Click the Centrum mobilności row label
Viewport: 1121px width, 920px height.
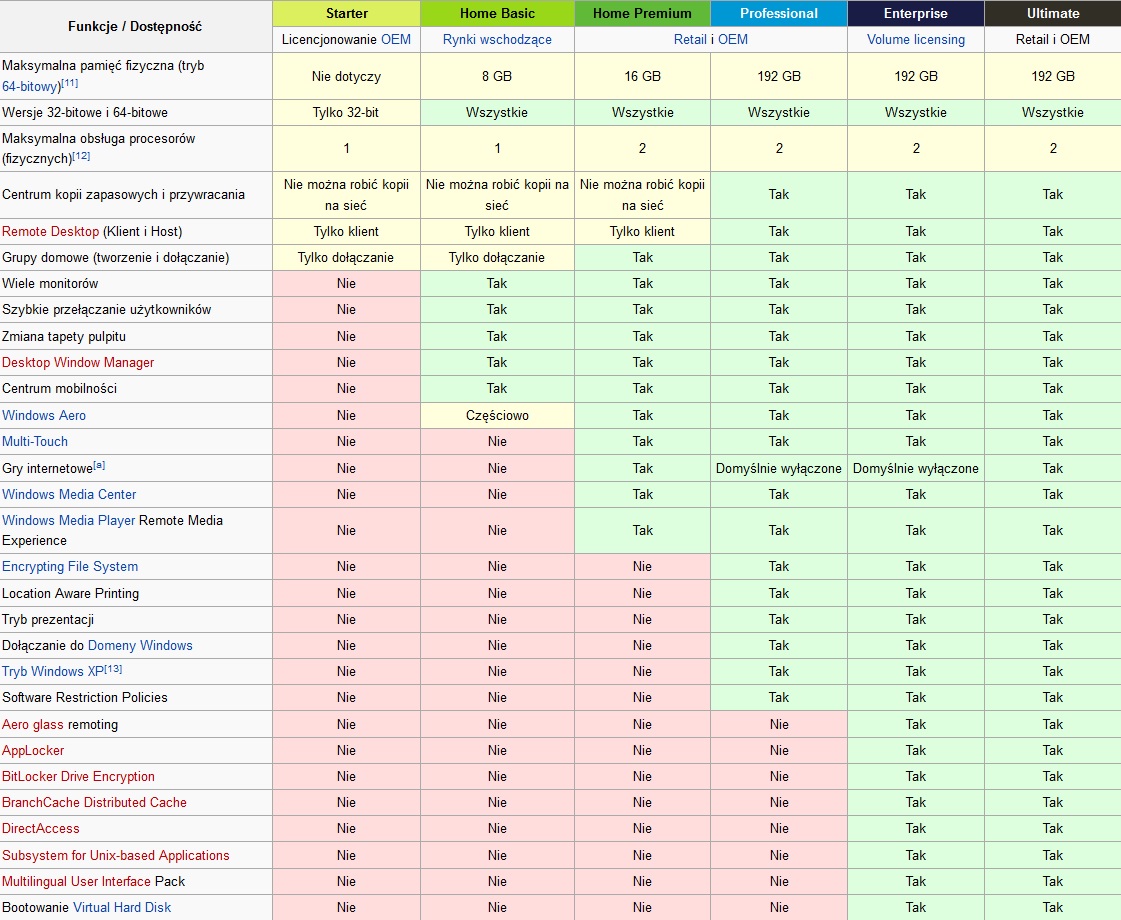(59, 389)
